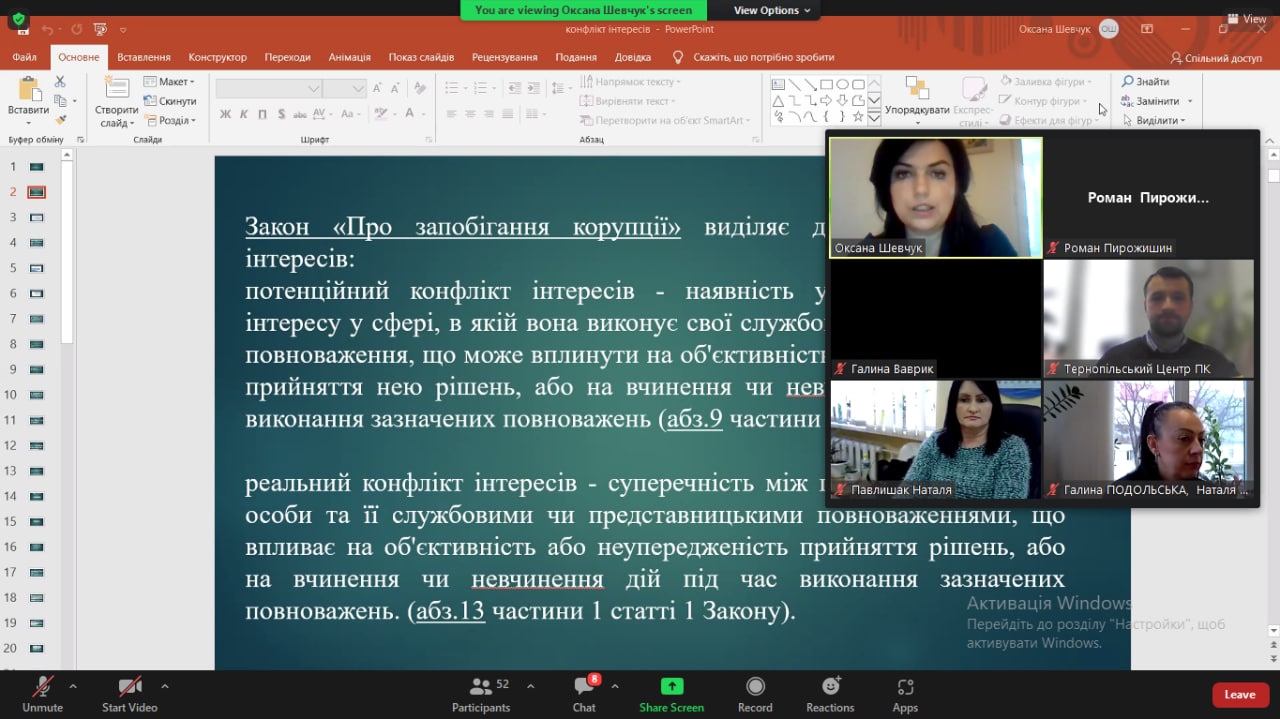
Task: Select the oval shape in shapes gallery
Action: [x=842, y=85]
